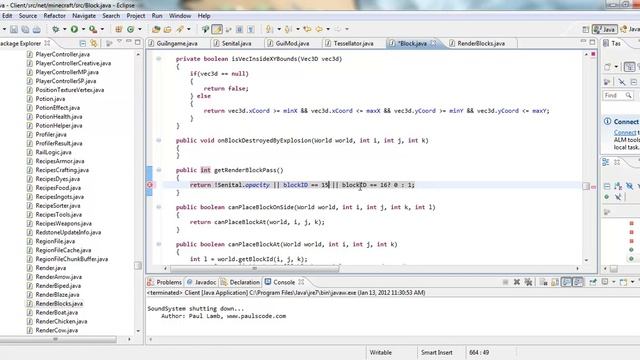Maximize the Package Explorer panel

point(138,42)
